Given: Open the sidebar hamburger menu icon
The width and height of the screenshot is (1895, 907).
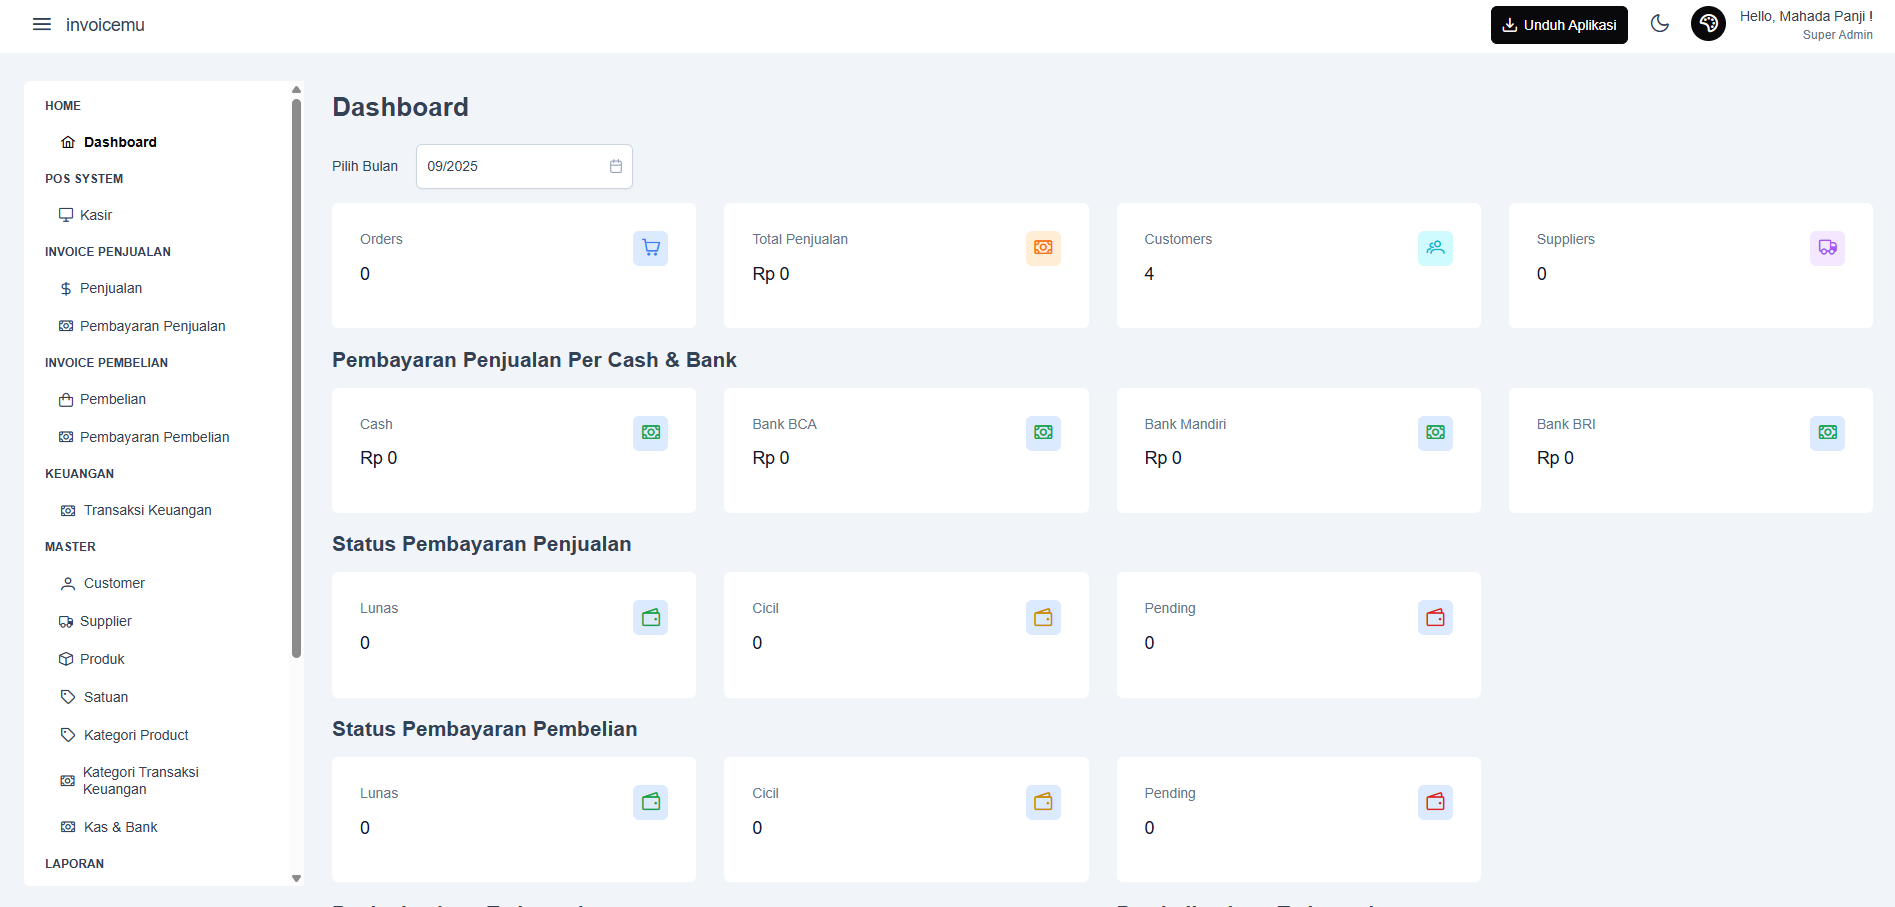Looking at the screenshot, I should point(41,25).
